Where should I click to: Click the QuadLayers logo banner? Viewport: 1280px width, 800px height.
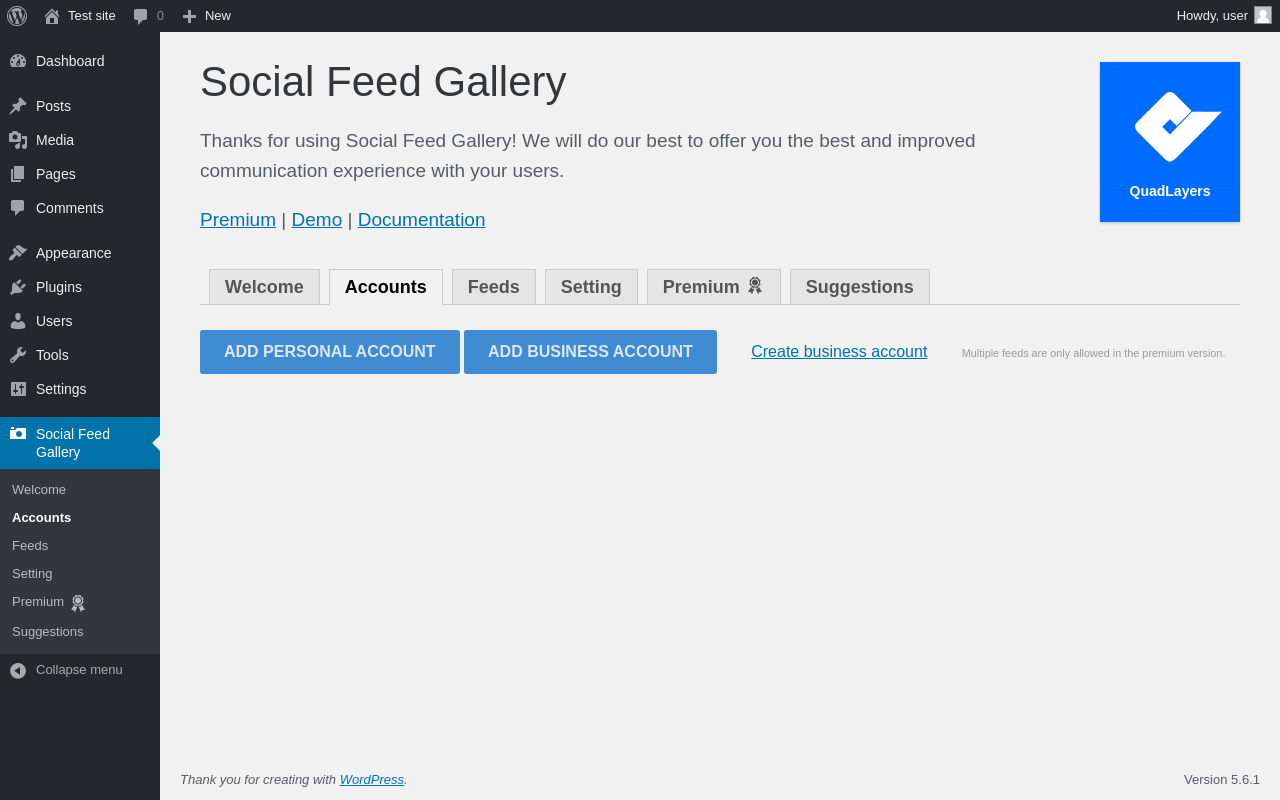click(1170, 142)
